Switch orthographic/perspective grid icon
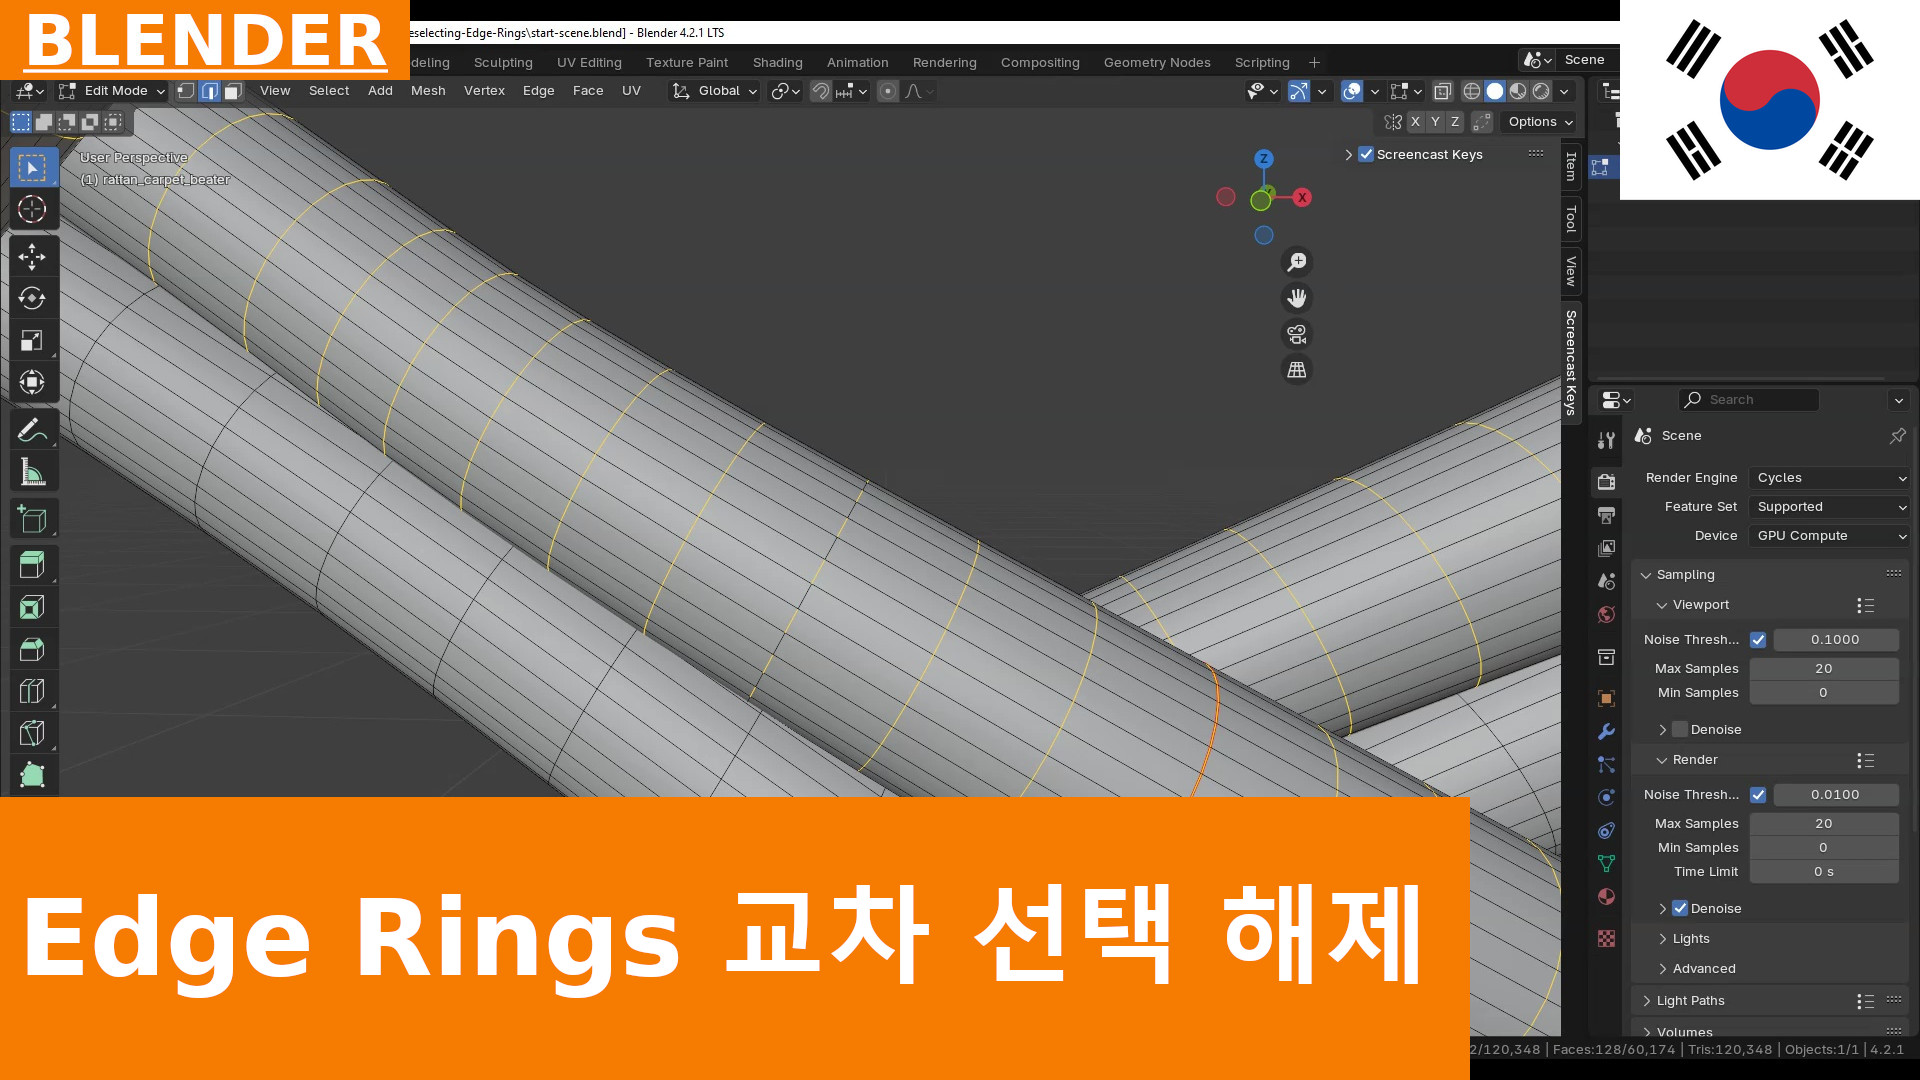 click(1297, 370)
